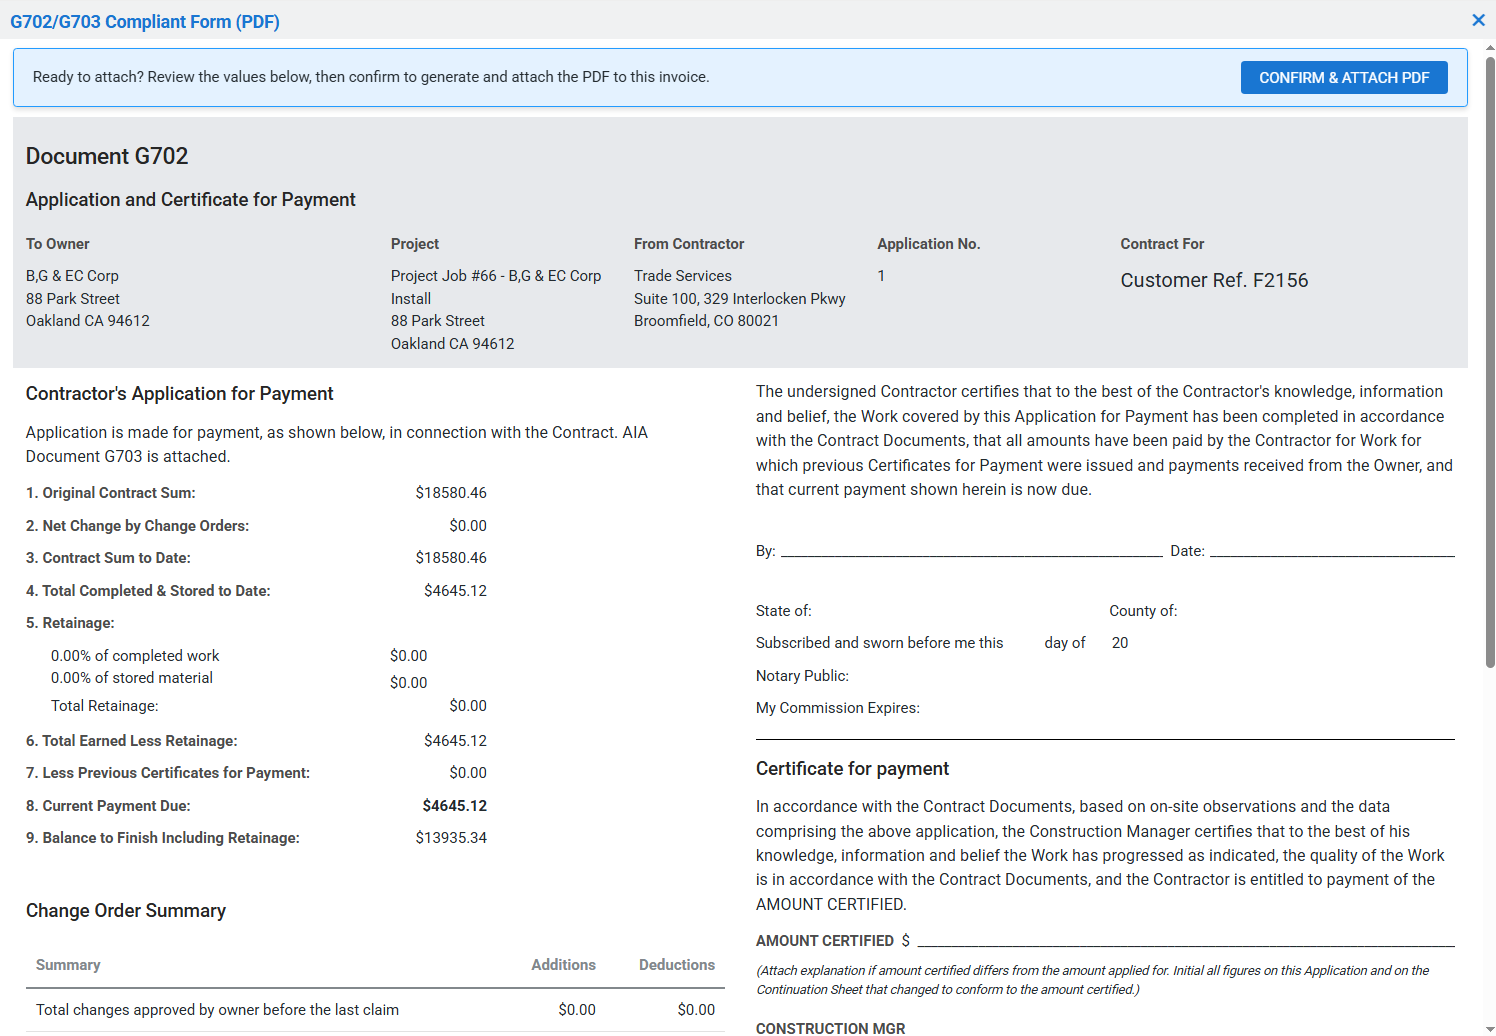1496x1036 pixels.
Task: Click the G702/G703 Compliant Form (PDF) title
Action: coord(145,22)
